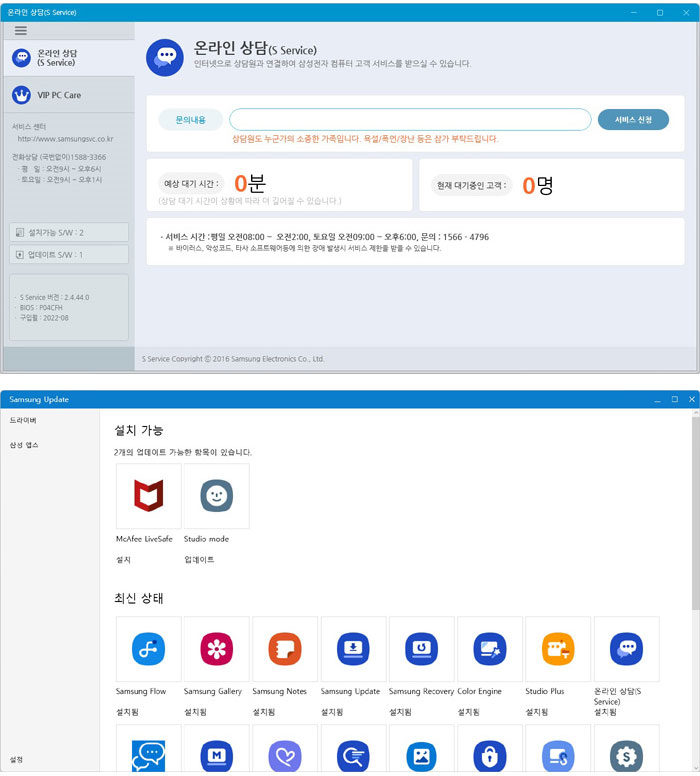Open 드라이버 in Samsung Update sidebar
The height and width of the screenshot is (776, 700).
pos(23,420)
